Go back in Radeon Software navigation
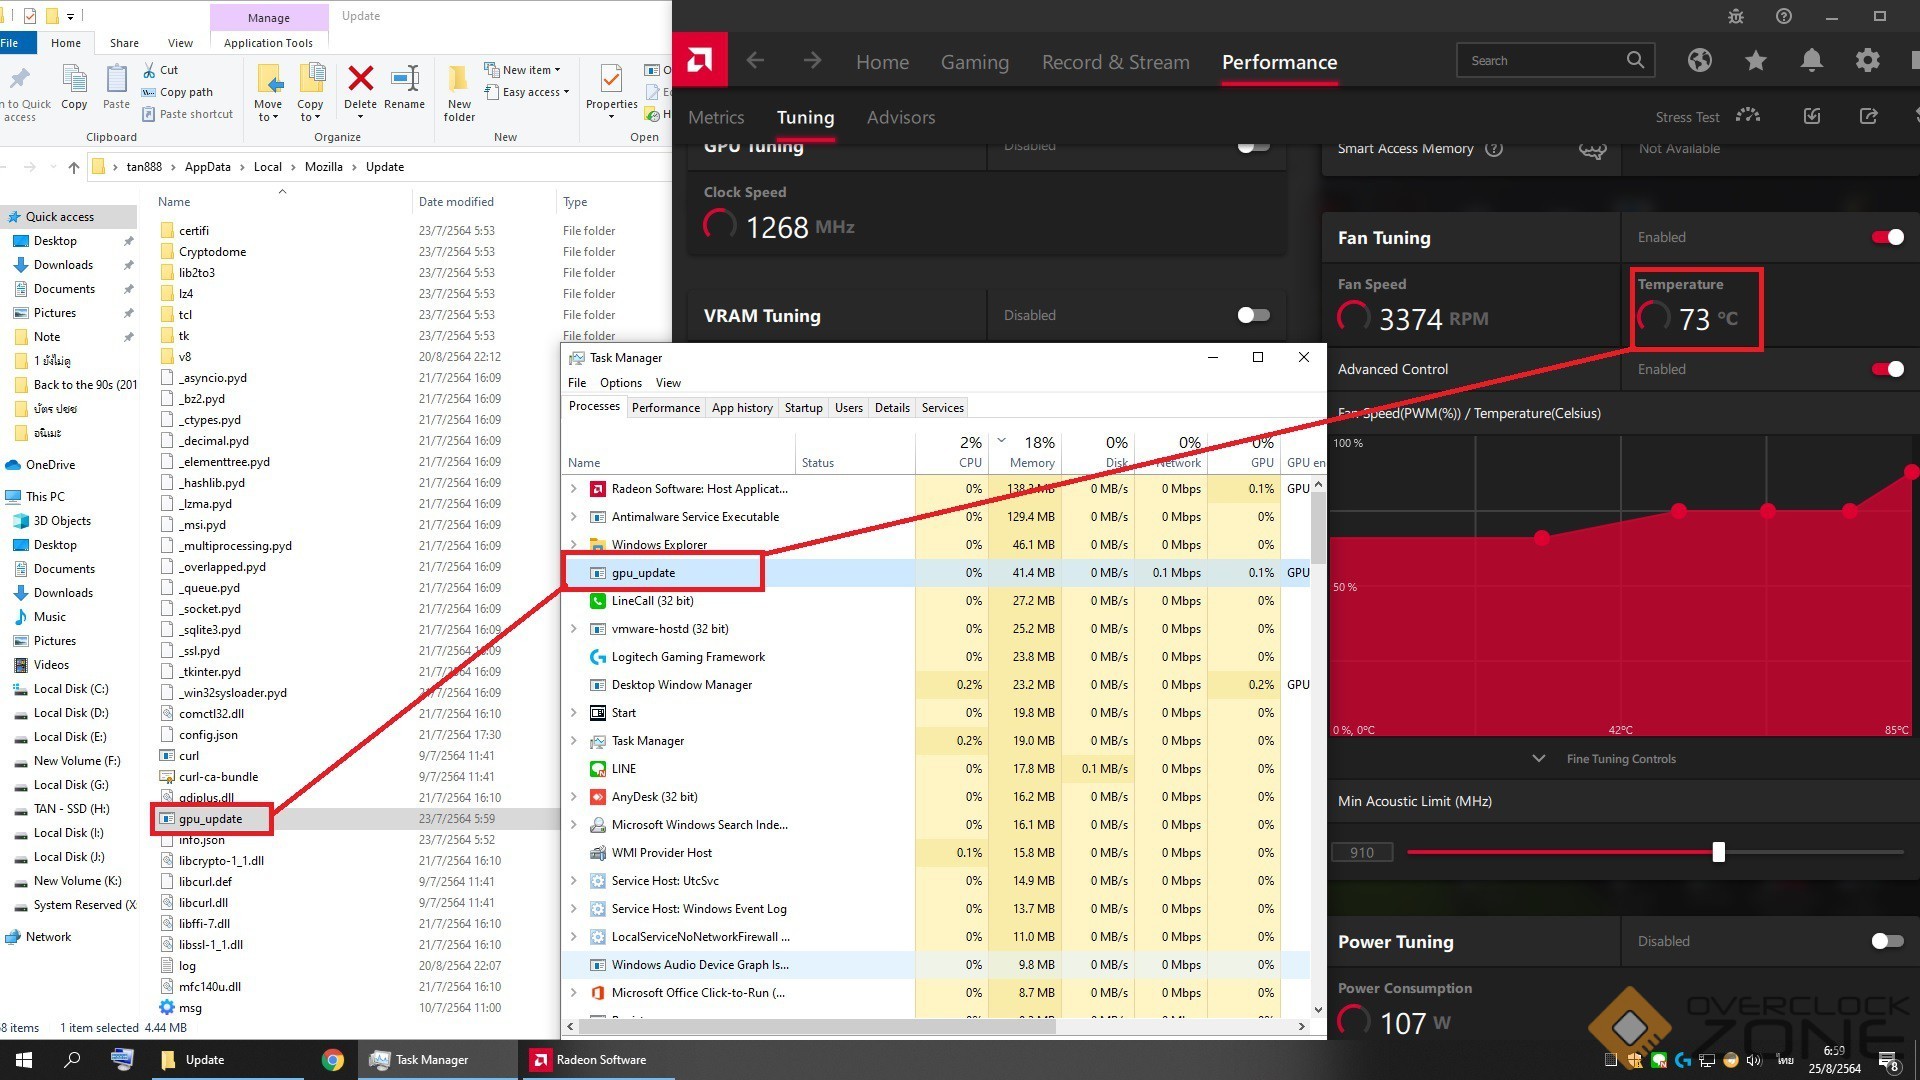The width and height of the screenshot is (1920, 1080). tap(755, 61)
